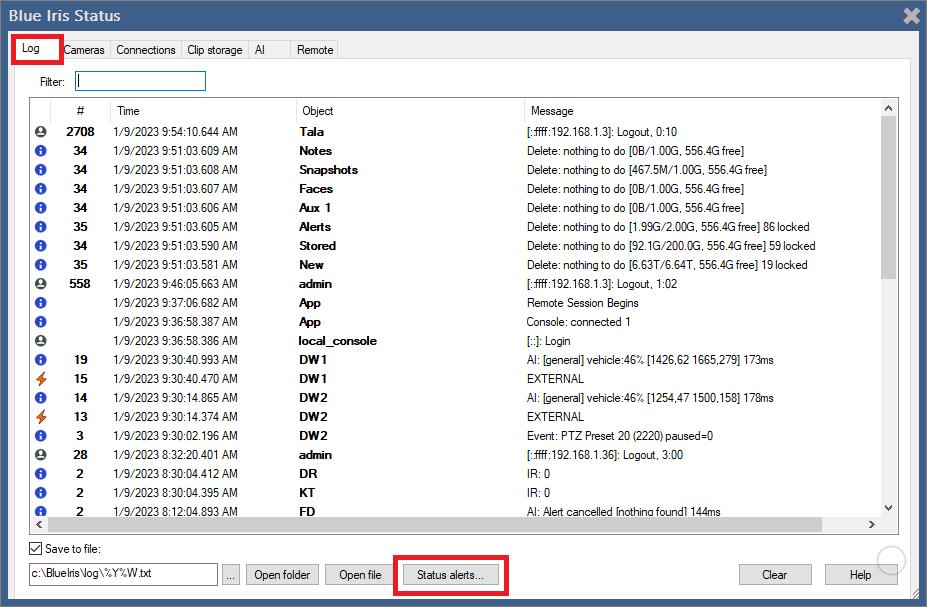Select the 'Console: connected 1' message
The image size is (927, 607).
(x=578, y=322)
